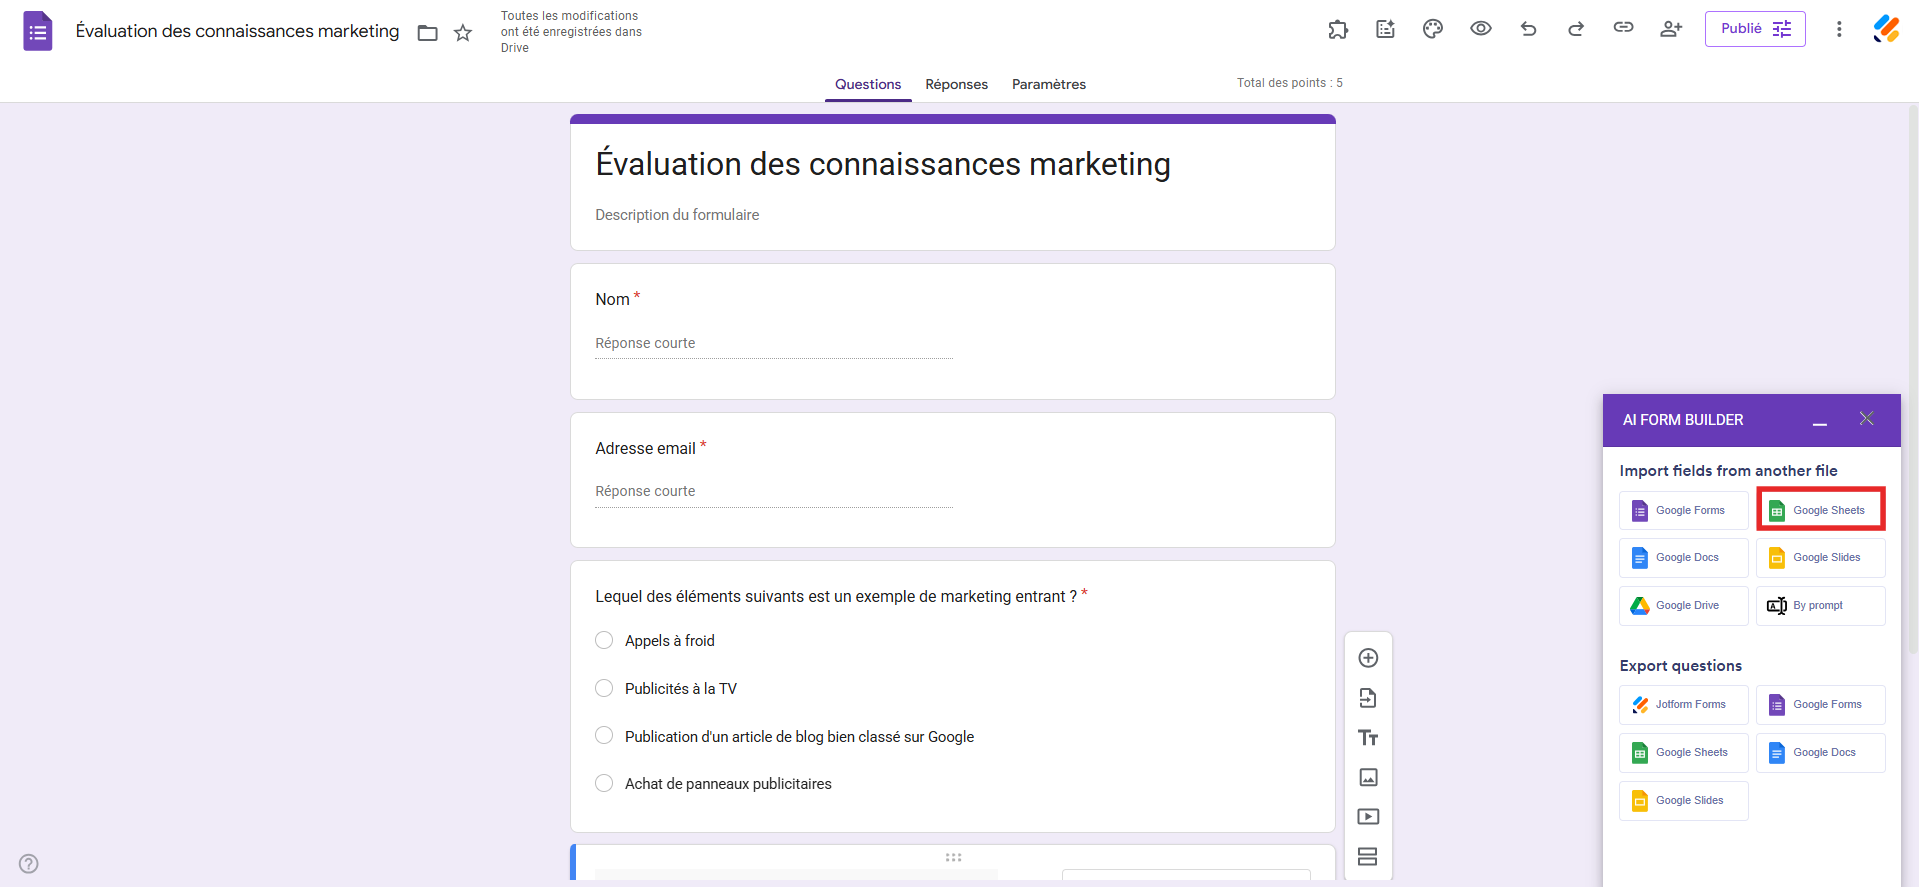Undo the last change

1528,29
